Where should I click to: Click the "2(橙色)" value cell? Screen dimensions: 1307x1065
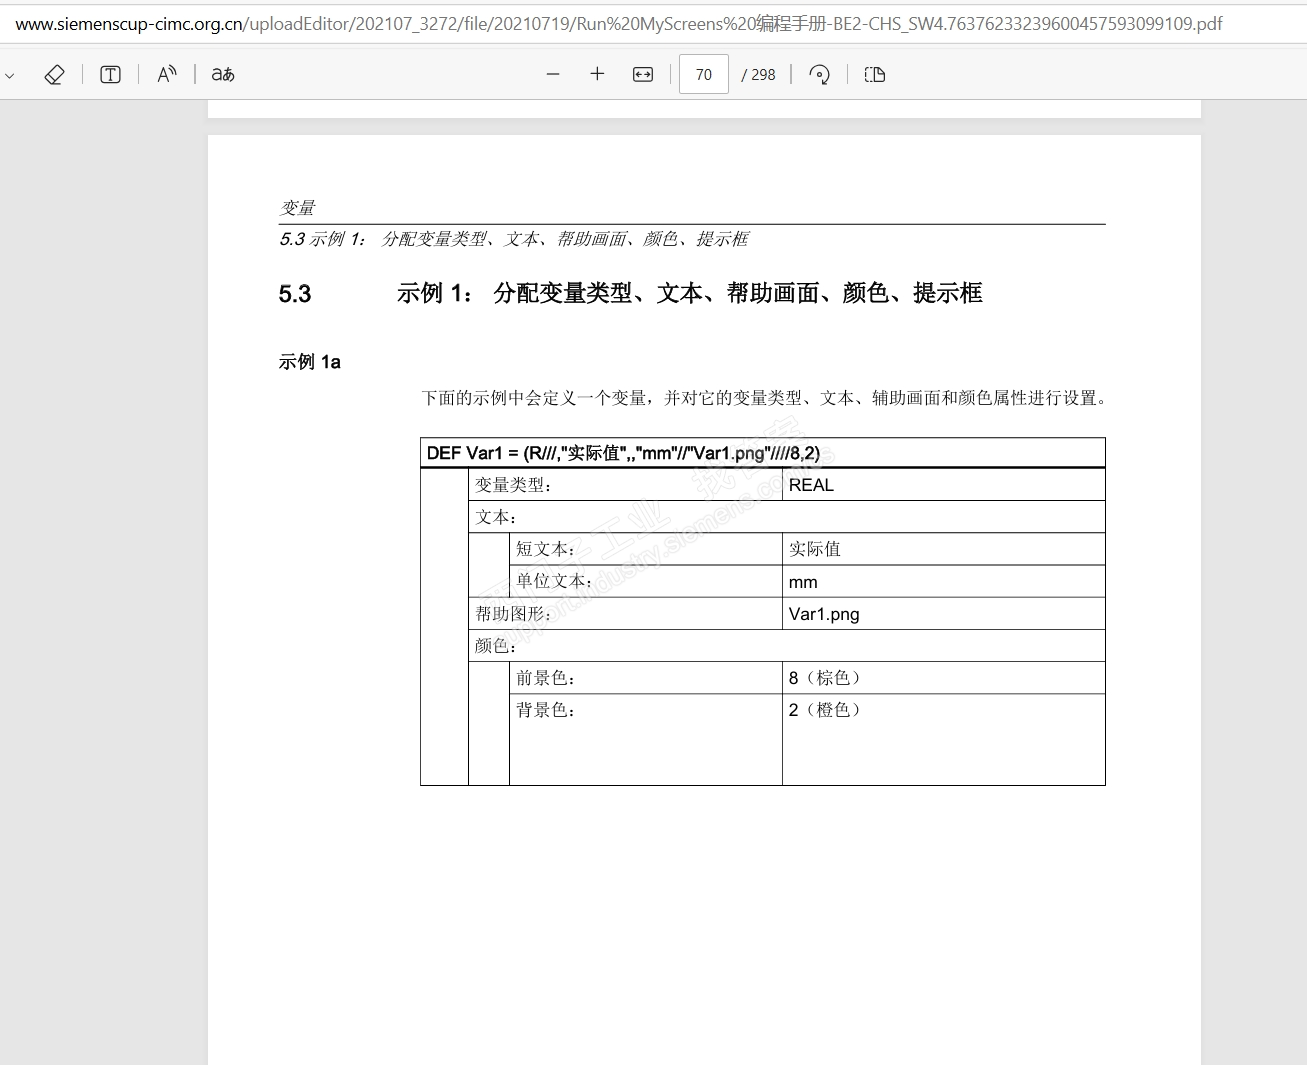944,739
